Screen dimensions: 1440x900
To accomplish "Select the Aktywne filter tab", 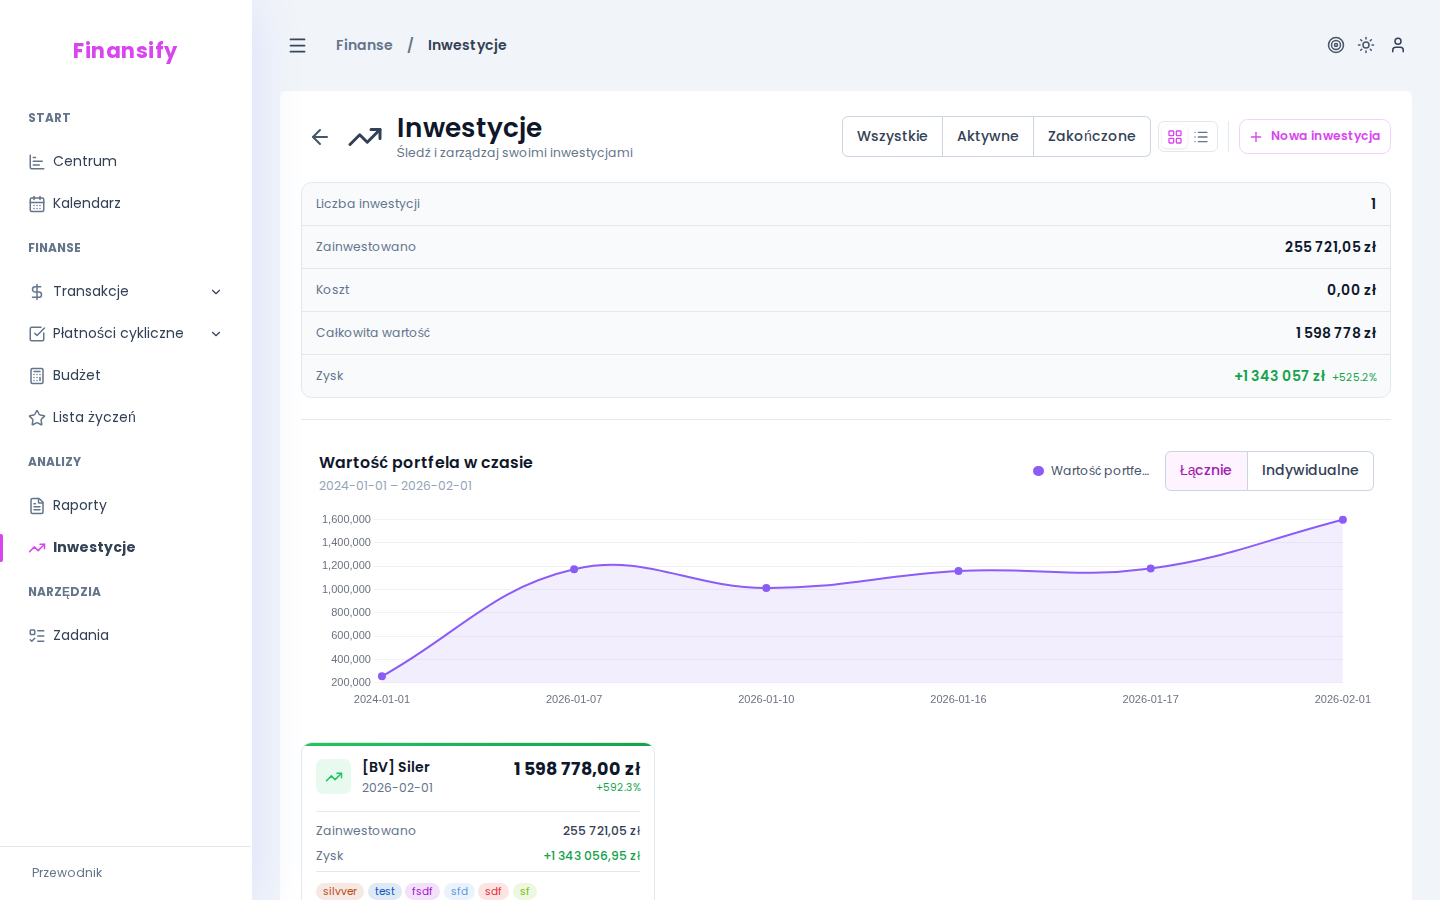I will [x=987, y=137].
